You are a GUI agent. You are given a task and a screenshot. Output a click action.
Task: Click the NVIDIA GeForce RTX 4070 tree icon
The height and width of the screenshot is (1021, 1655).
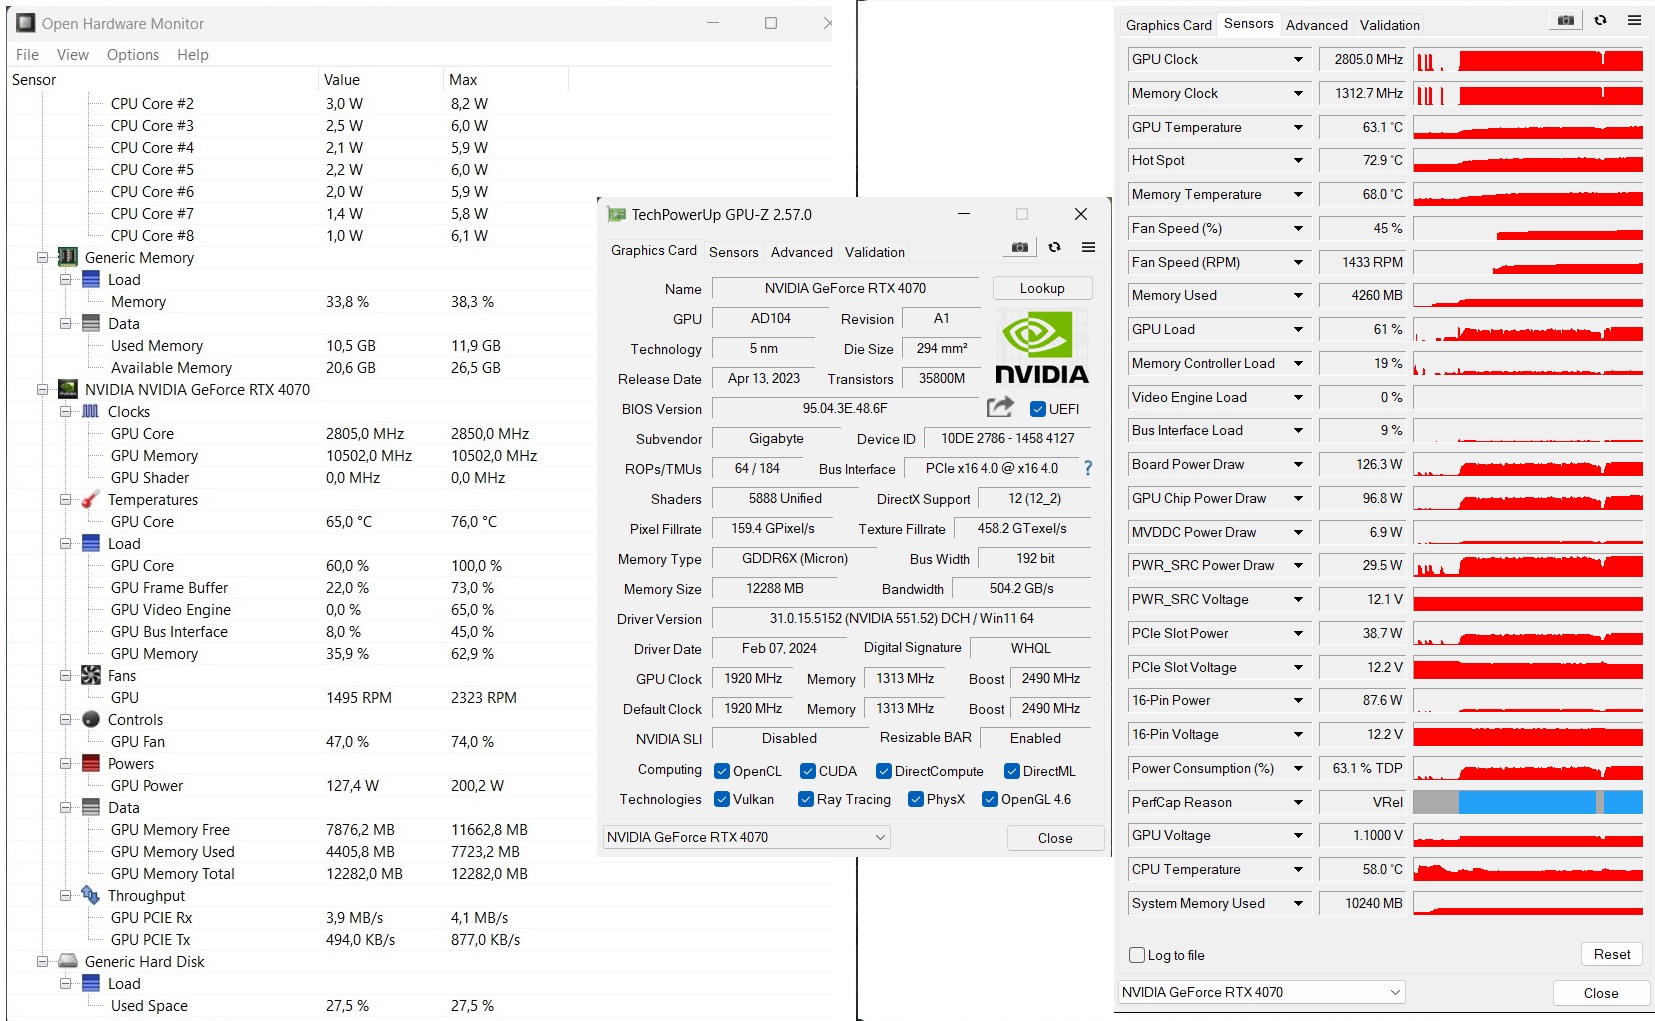(68, 389)
